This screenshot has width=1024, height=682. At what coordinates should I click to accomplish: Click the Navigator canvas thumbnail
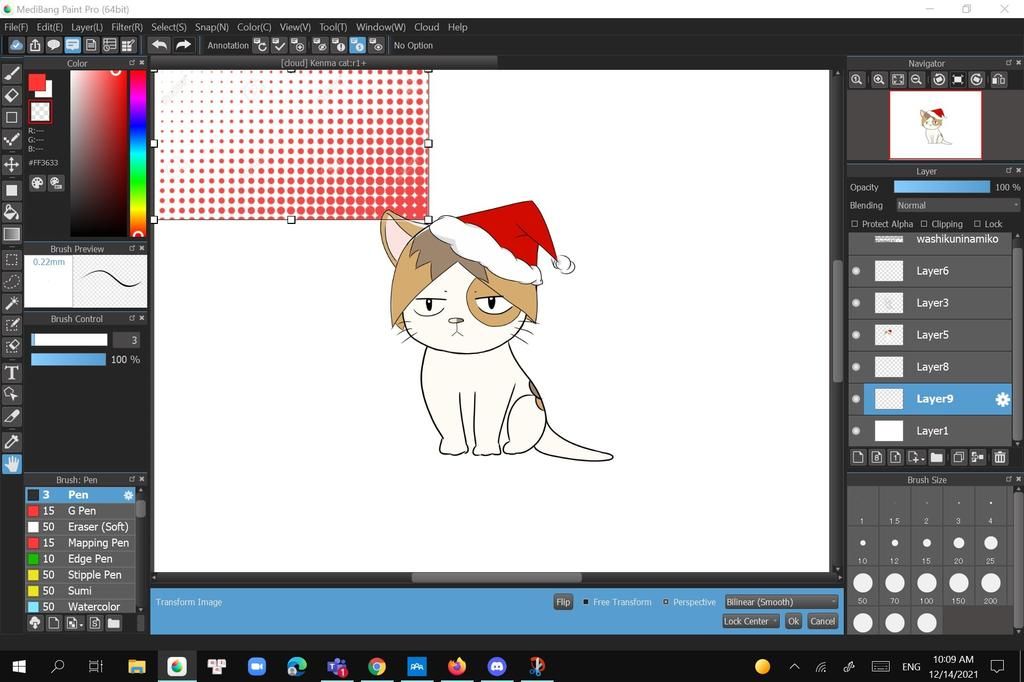pos(935,125)
